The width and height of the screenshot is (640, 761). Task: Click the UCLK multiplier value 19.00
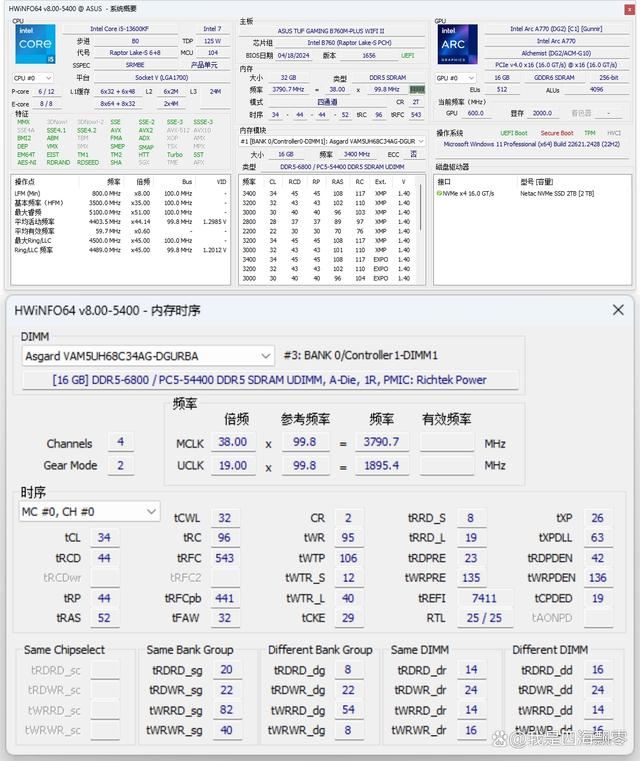pyautogui.click(x=233, y=465)
